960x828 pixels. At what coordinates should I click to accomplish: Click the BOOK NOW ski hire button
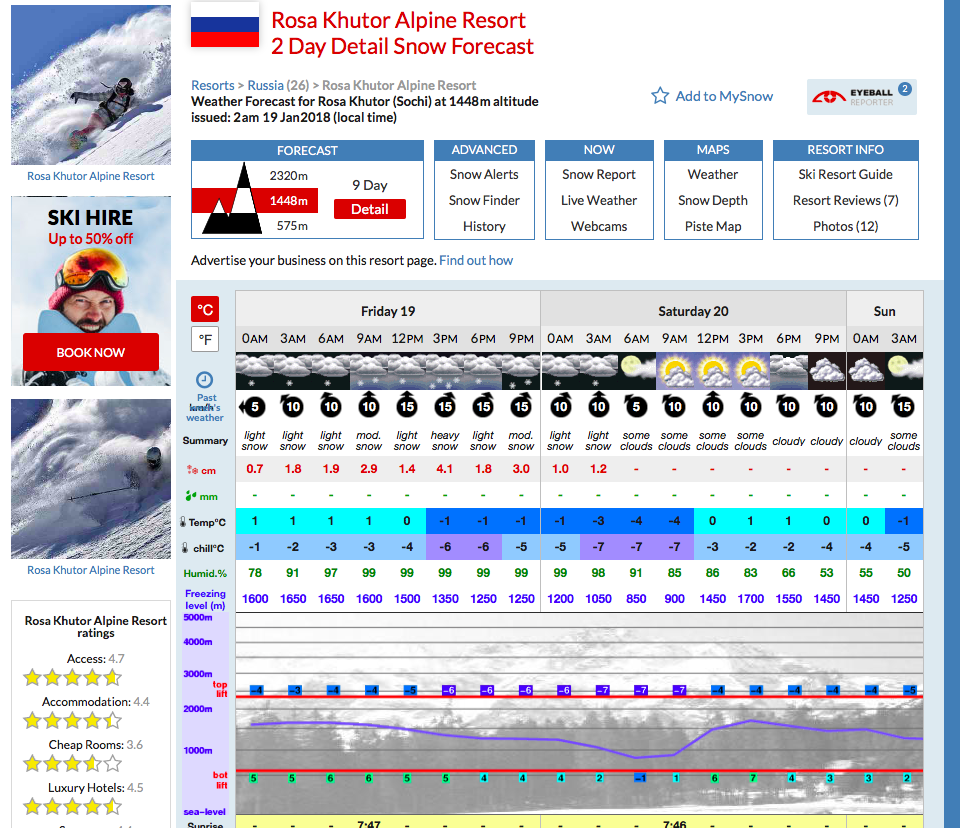(91, 352)
